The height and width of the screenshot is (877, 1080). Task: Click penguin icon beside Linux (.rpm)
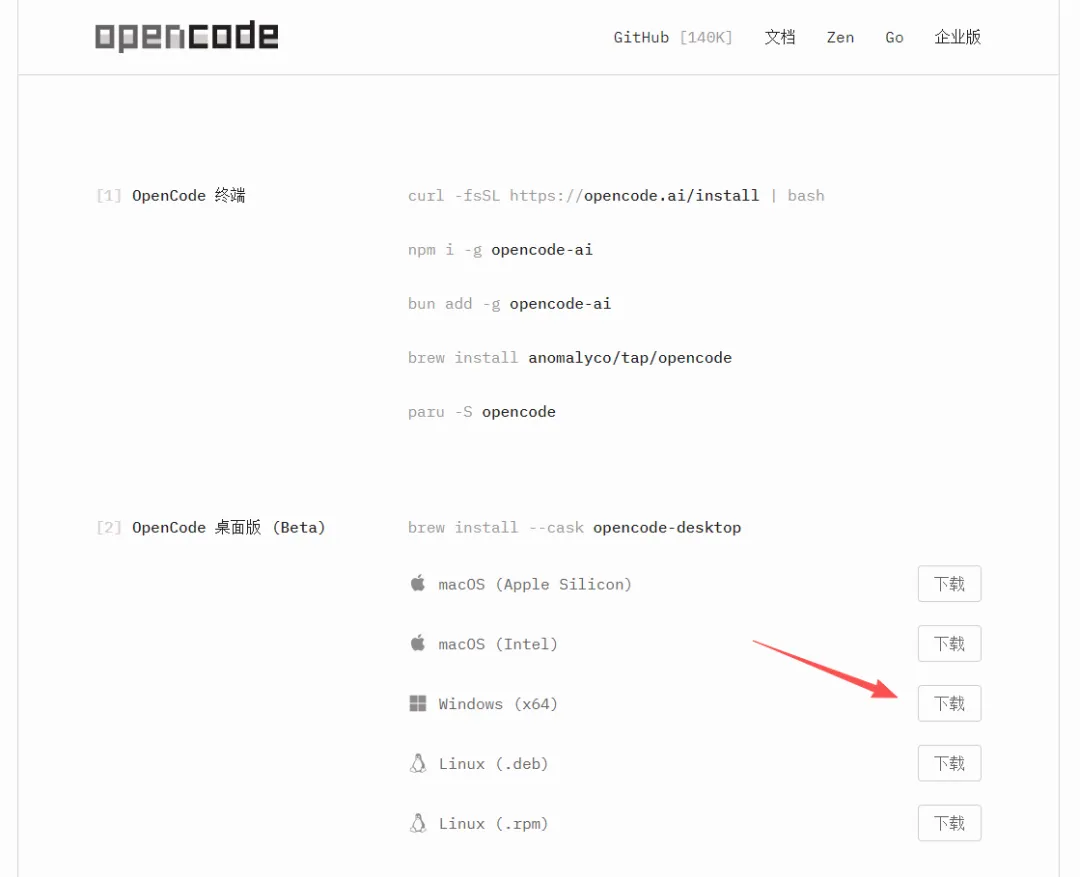point(417,823)
